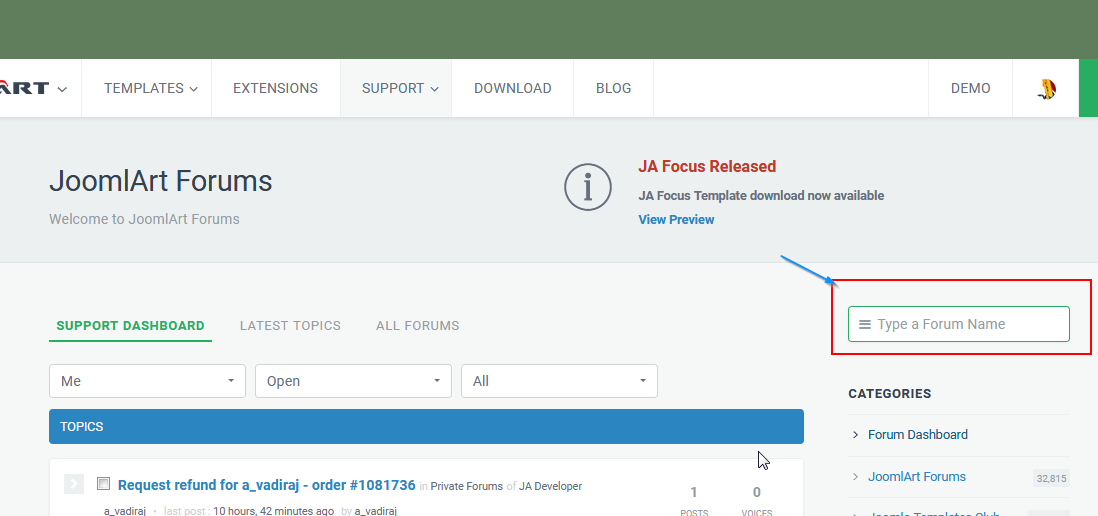Open the dropdown arrow next to logo
The image size is (1098, 516).
(x=62, y=89)
